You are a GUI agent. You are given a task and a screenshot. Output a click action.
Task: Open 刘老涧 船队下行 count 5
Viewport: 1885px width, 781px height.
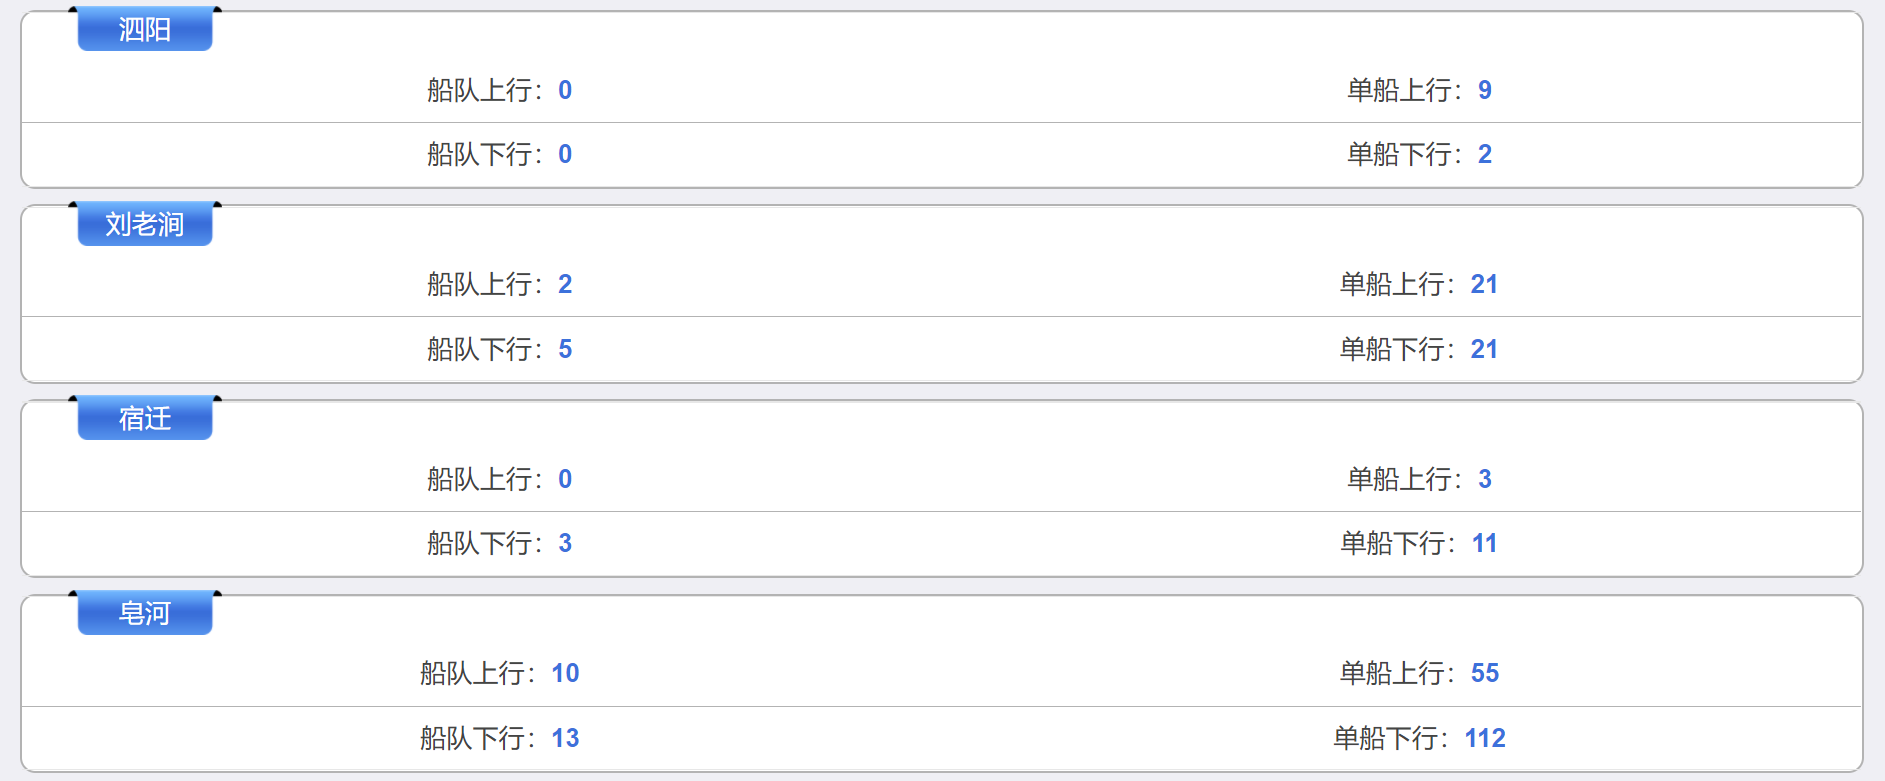point(565,349)
